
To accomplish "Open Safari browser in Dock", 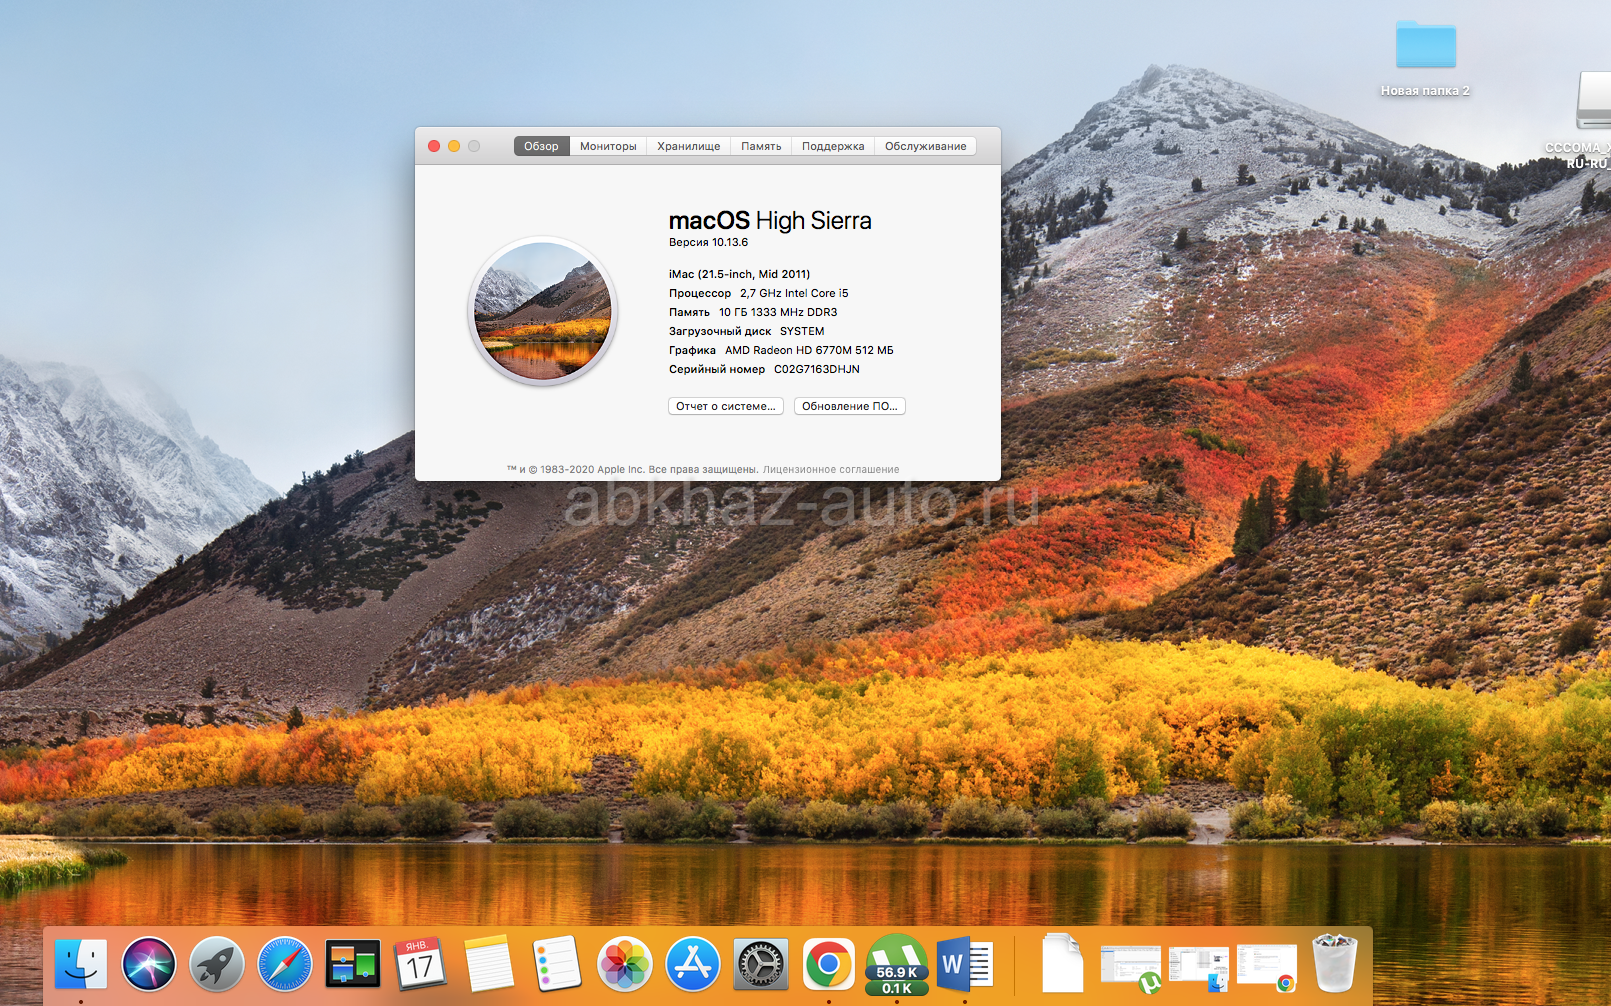I will tap(285, 964).
